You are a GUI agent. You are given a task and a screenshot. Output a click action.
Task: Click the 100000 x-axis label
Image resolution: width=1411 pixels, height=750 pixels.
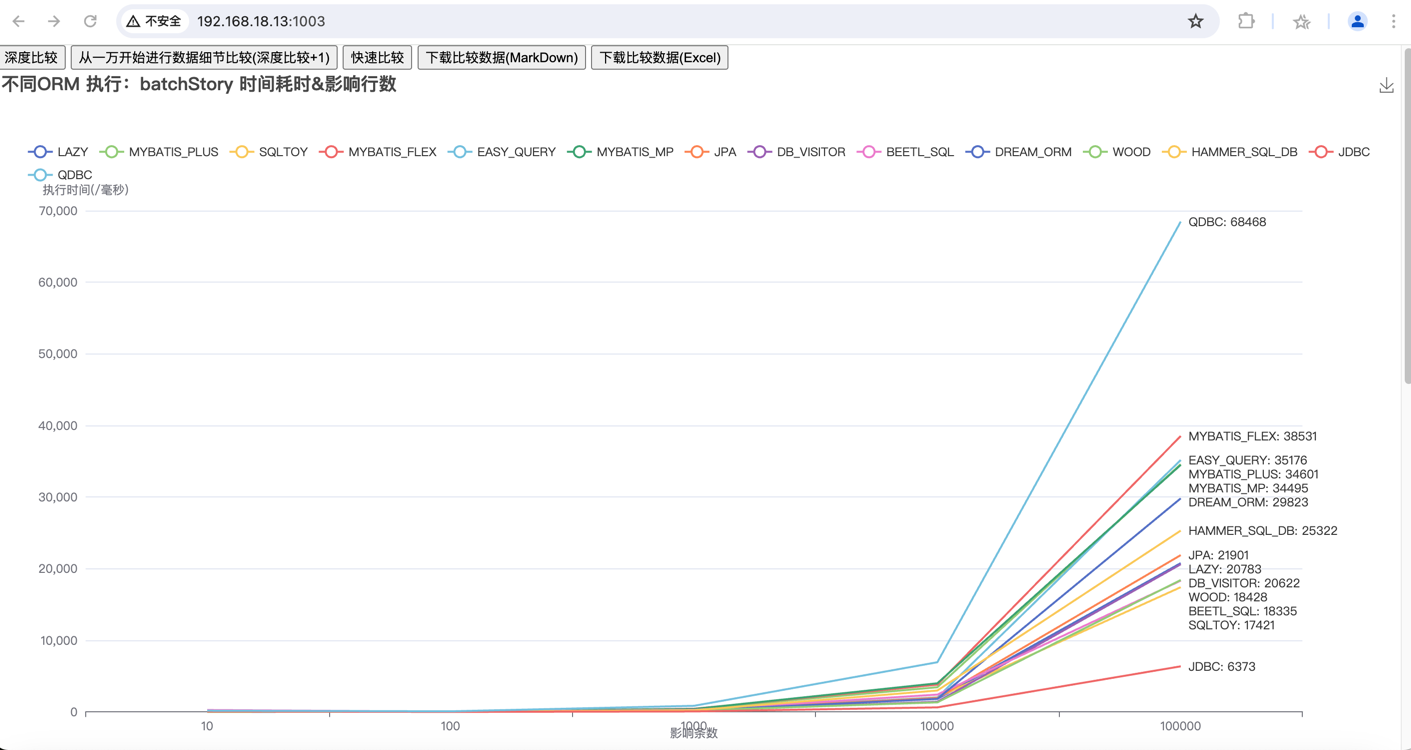click(x=1180, y=726)
